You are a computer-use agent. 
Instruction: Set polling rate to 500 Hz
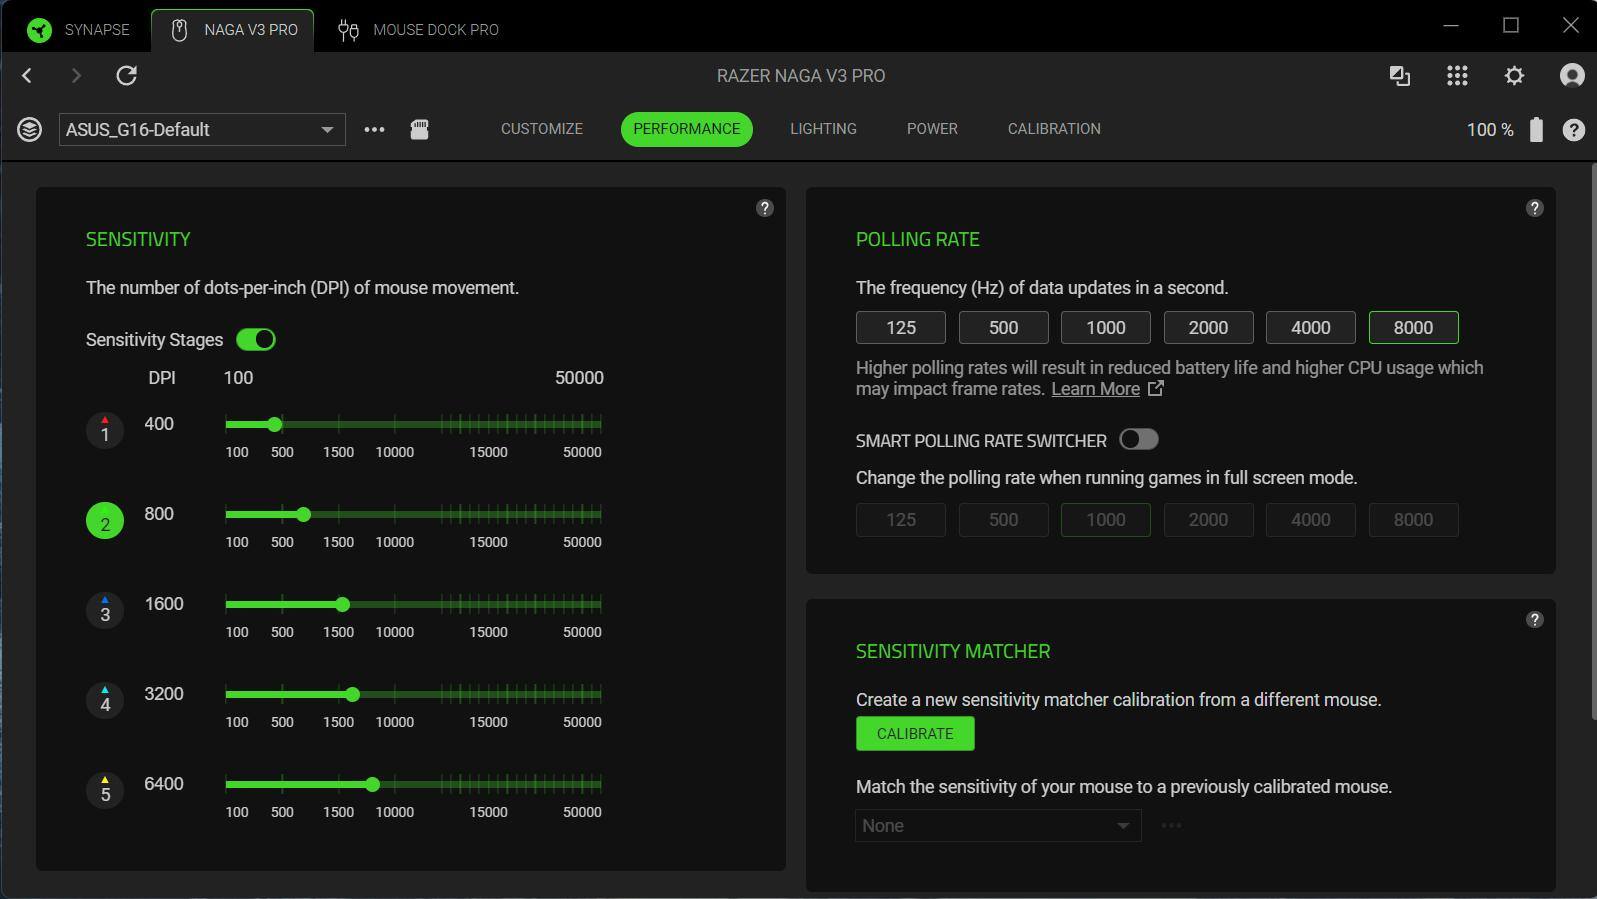click(x=1004, y=328)
